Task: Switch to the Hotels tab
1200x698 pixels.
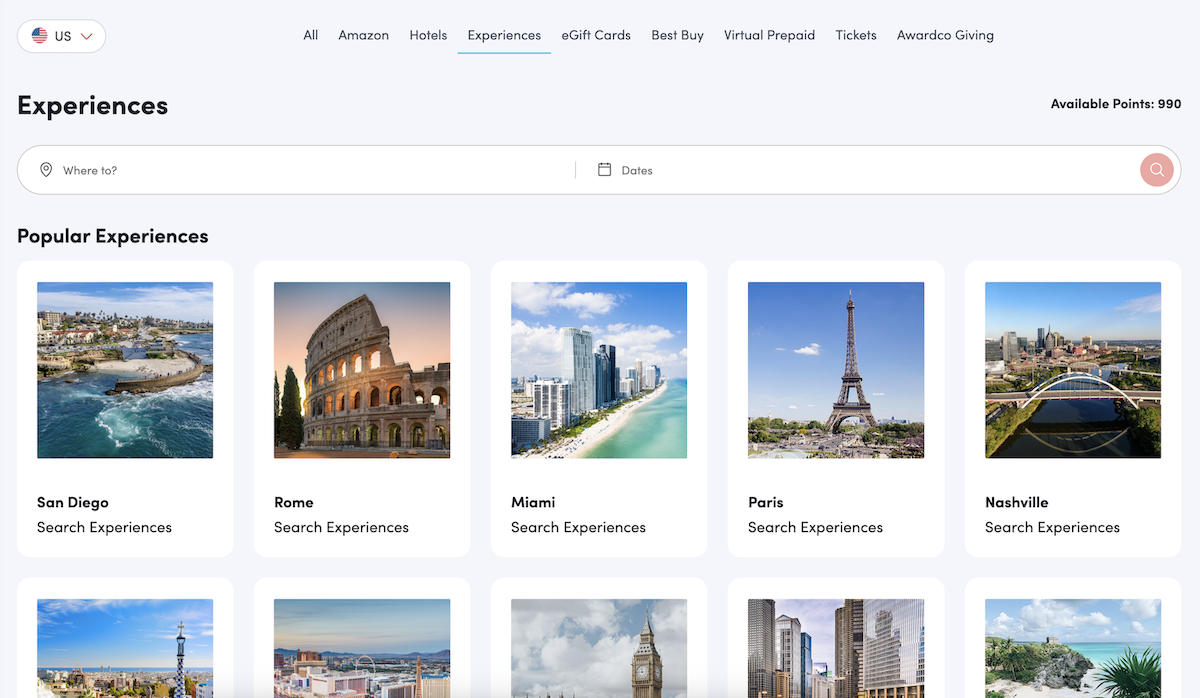Action: pos(428,35)
